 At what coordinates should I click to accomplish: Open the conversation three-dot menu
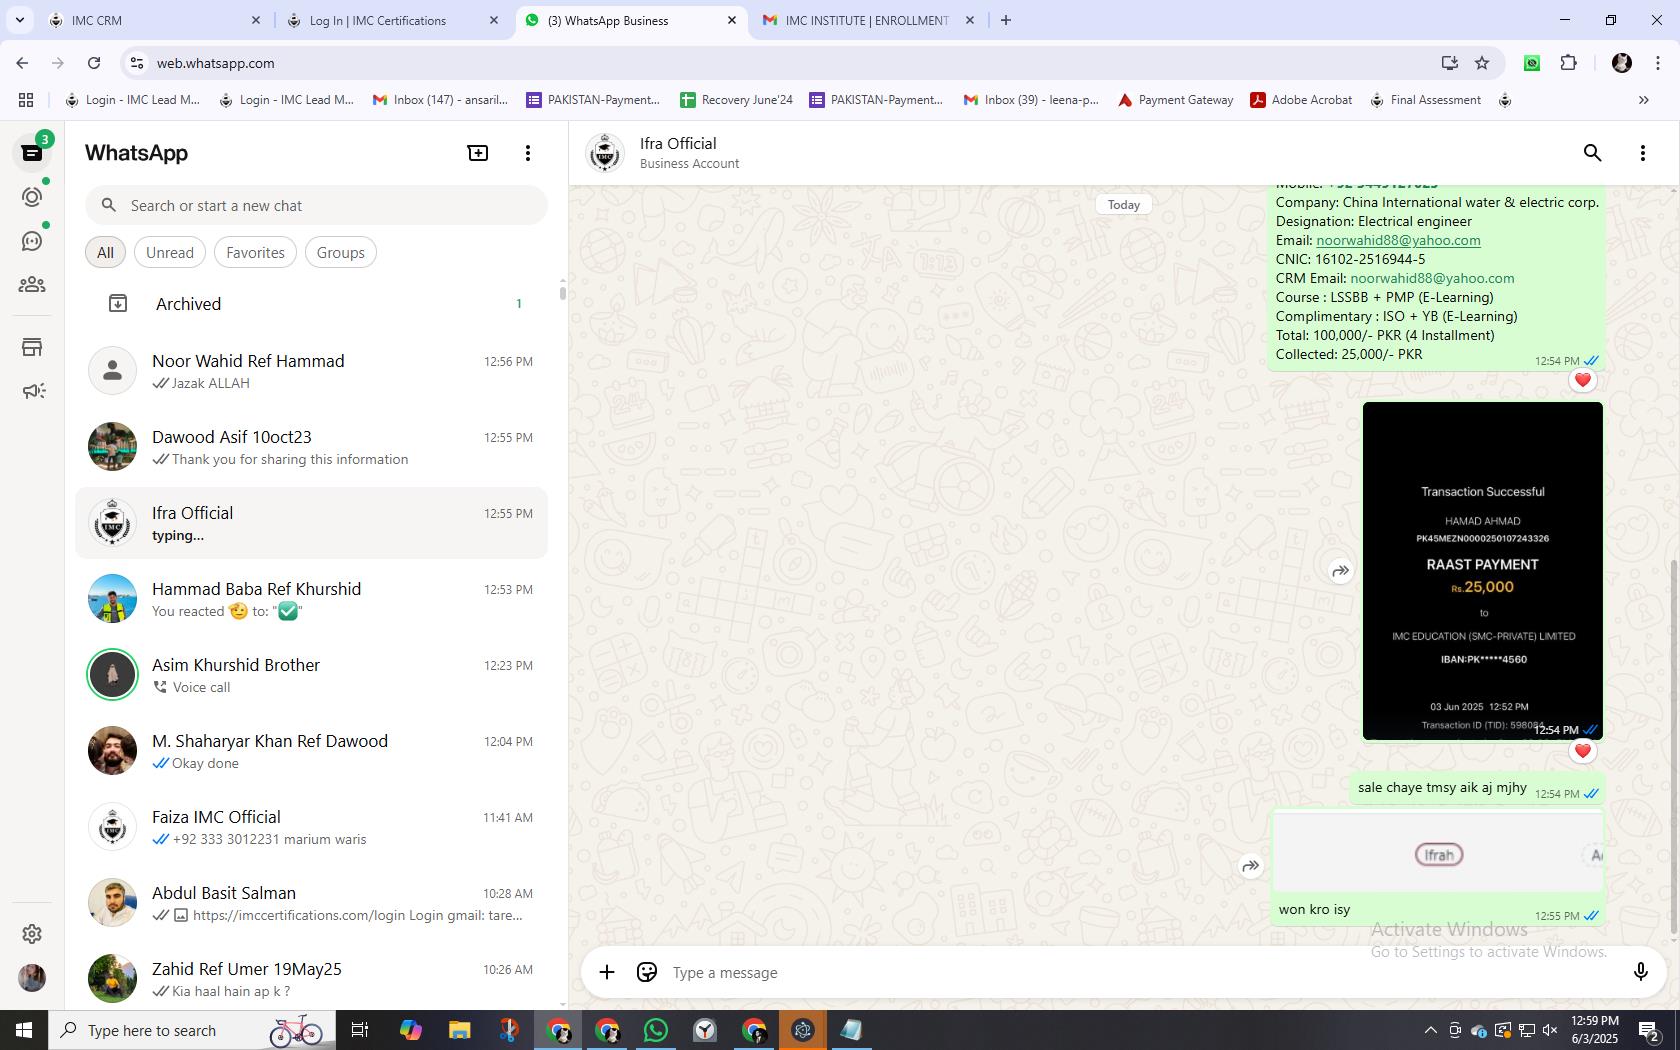pos(1642,153)
